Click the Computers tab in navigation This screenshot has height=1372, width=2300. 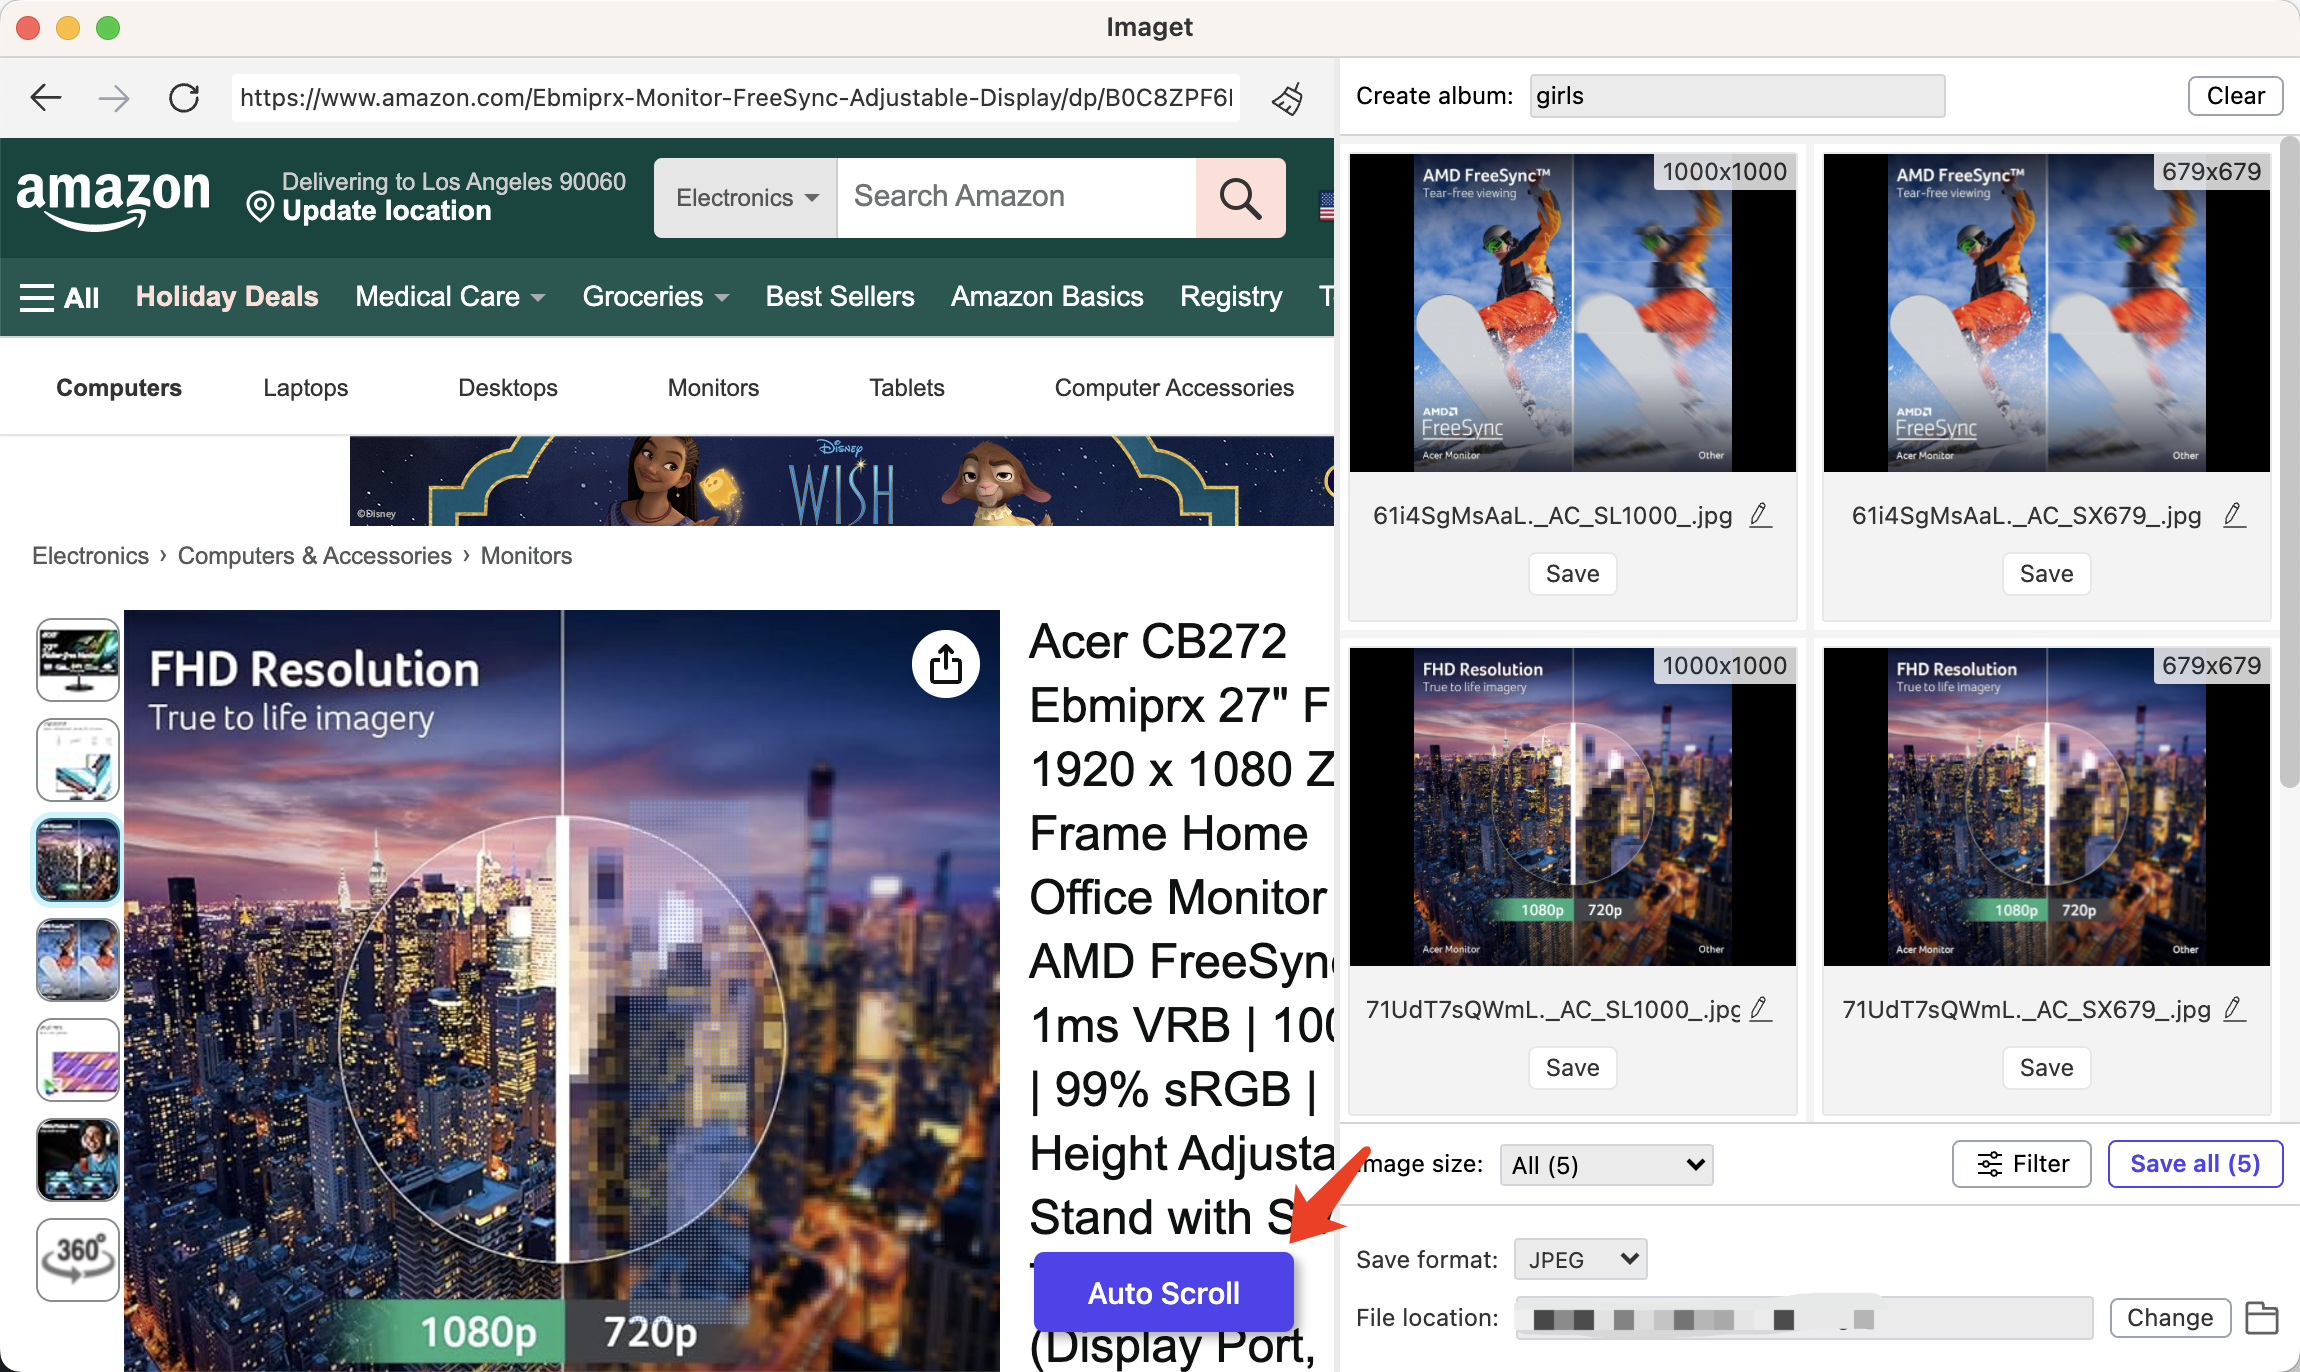point(119,387)
